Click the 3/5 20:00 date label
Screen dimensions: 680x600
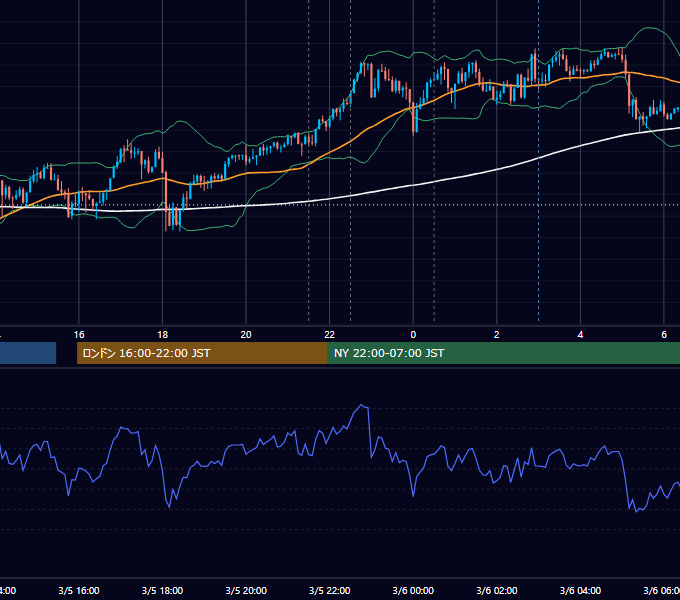[x=246, y=590]
